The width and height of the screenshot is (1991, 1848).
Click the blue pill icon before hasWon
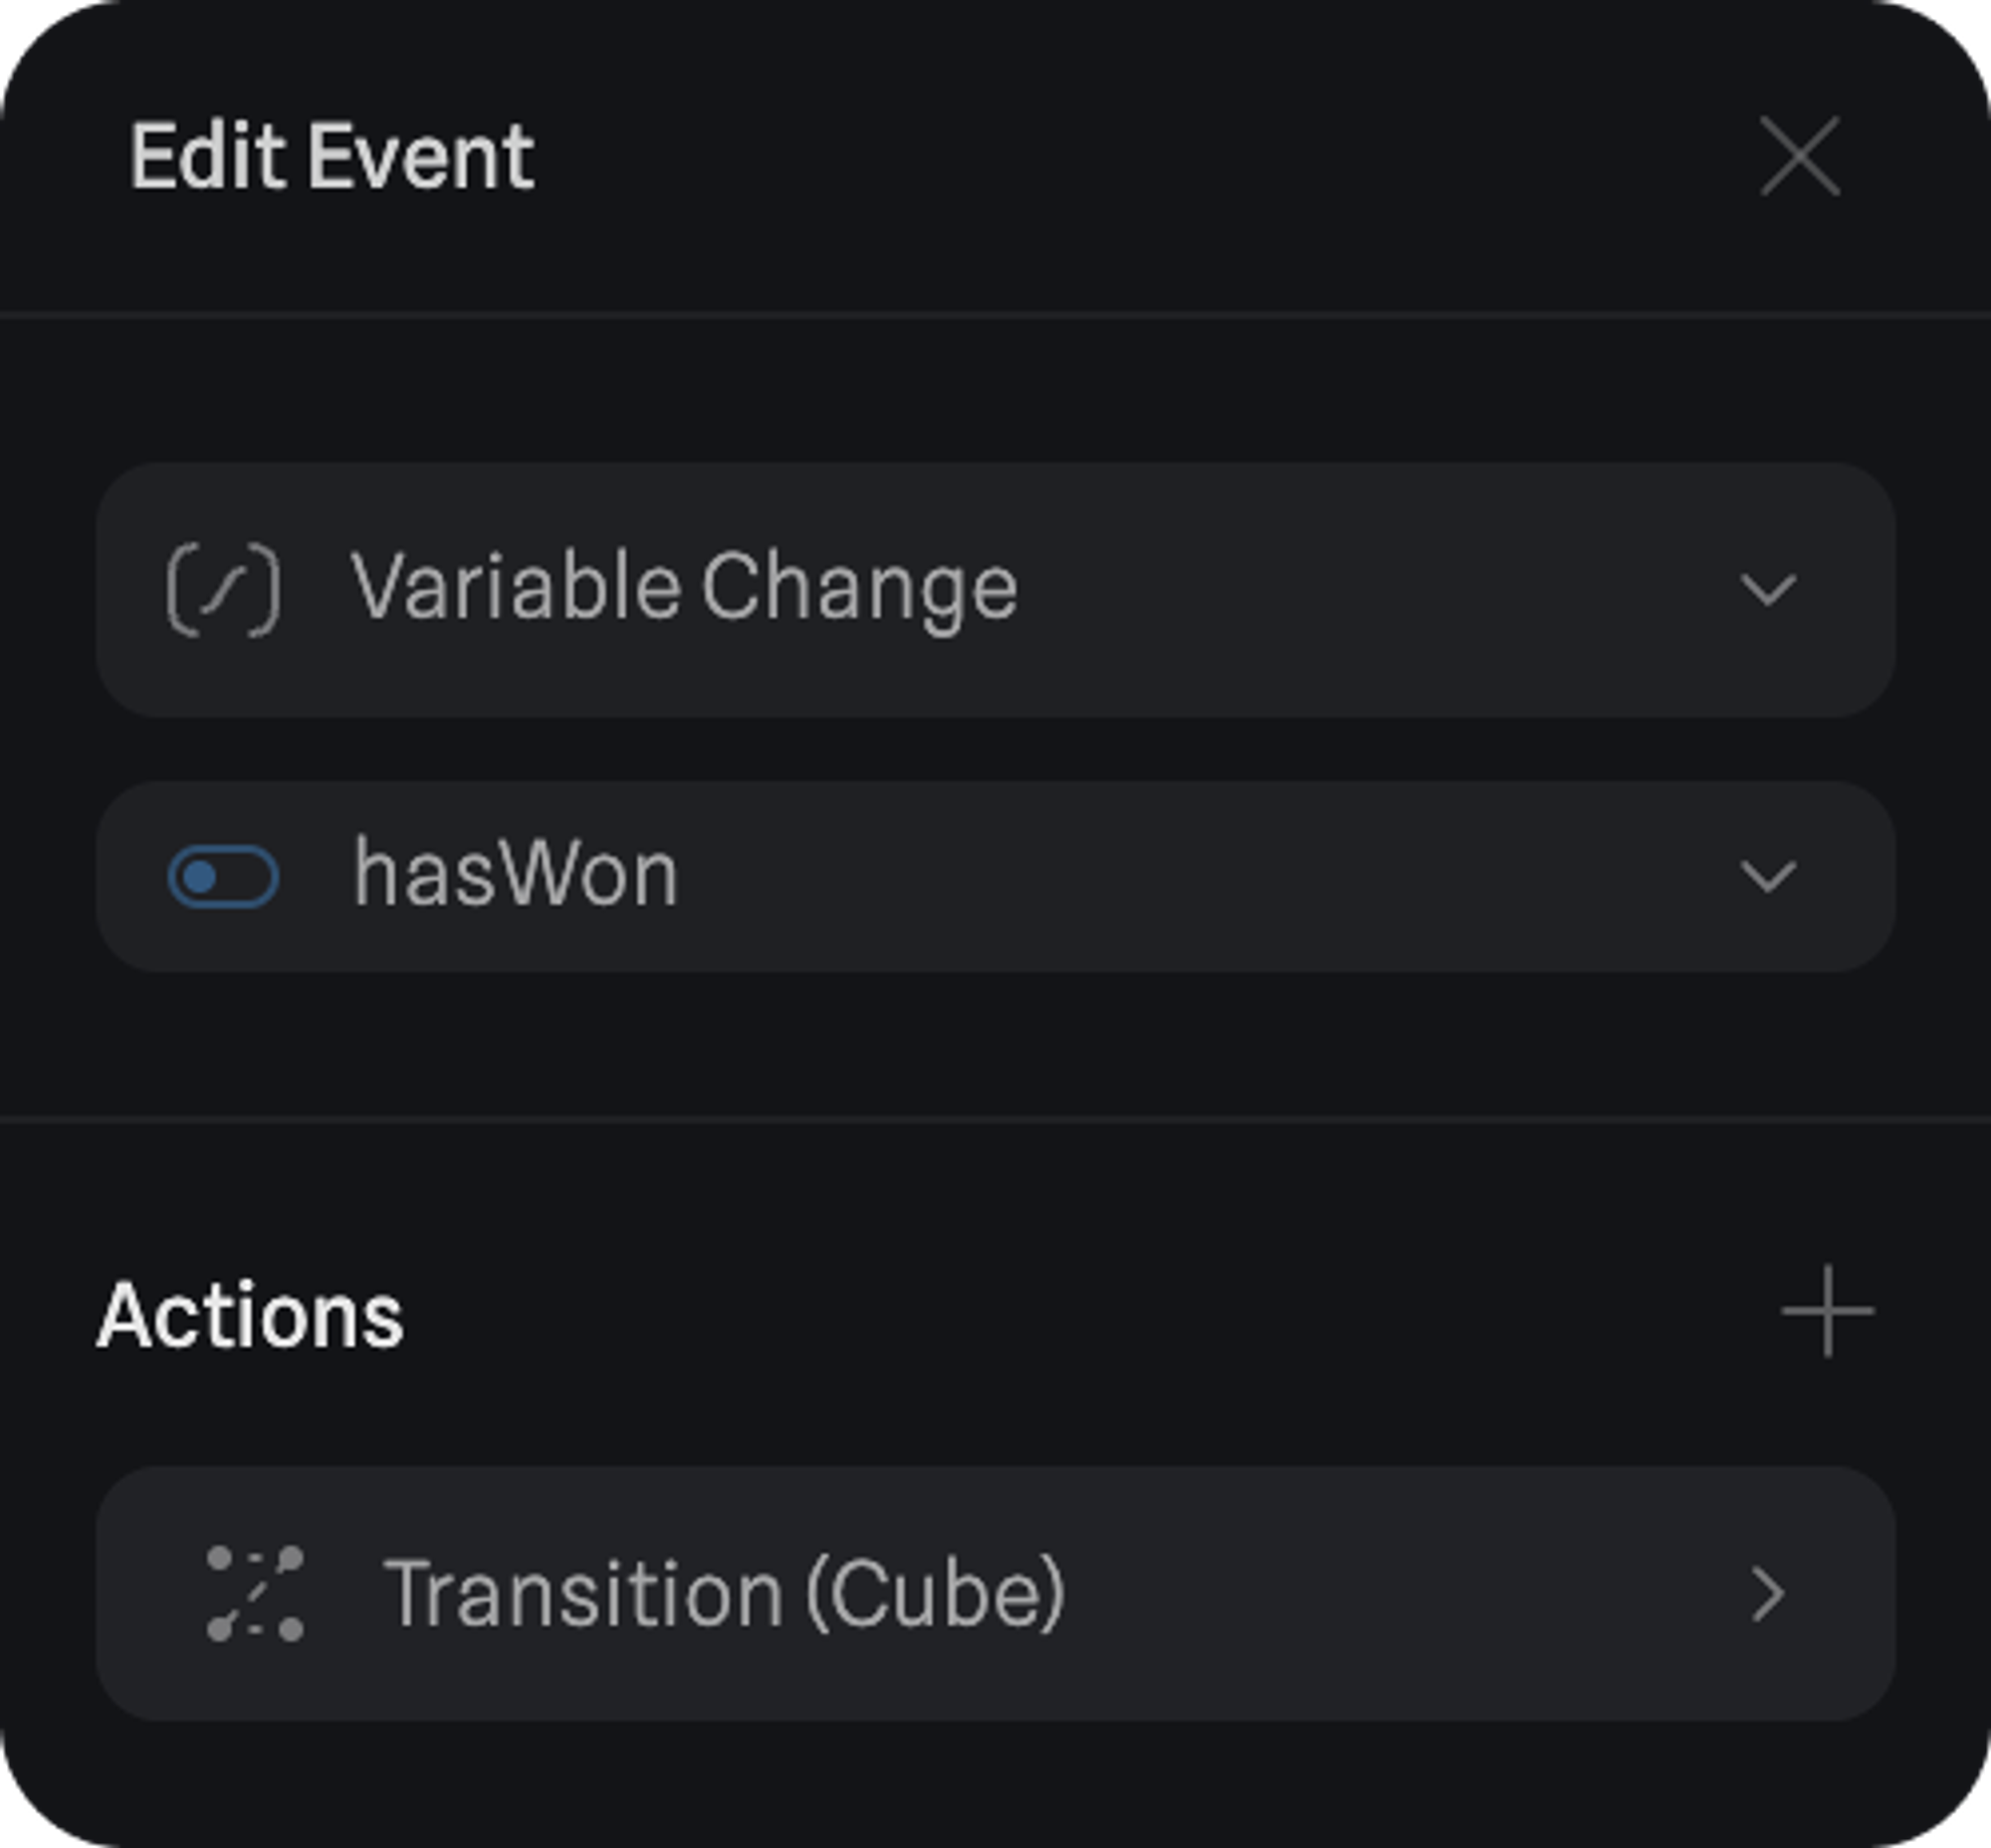pyautogui.click(x=223, y=877)
